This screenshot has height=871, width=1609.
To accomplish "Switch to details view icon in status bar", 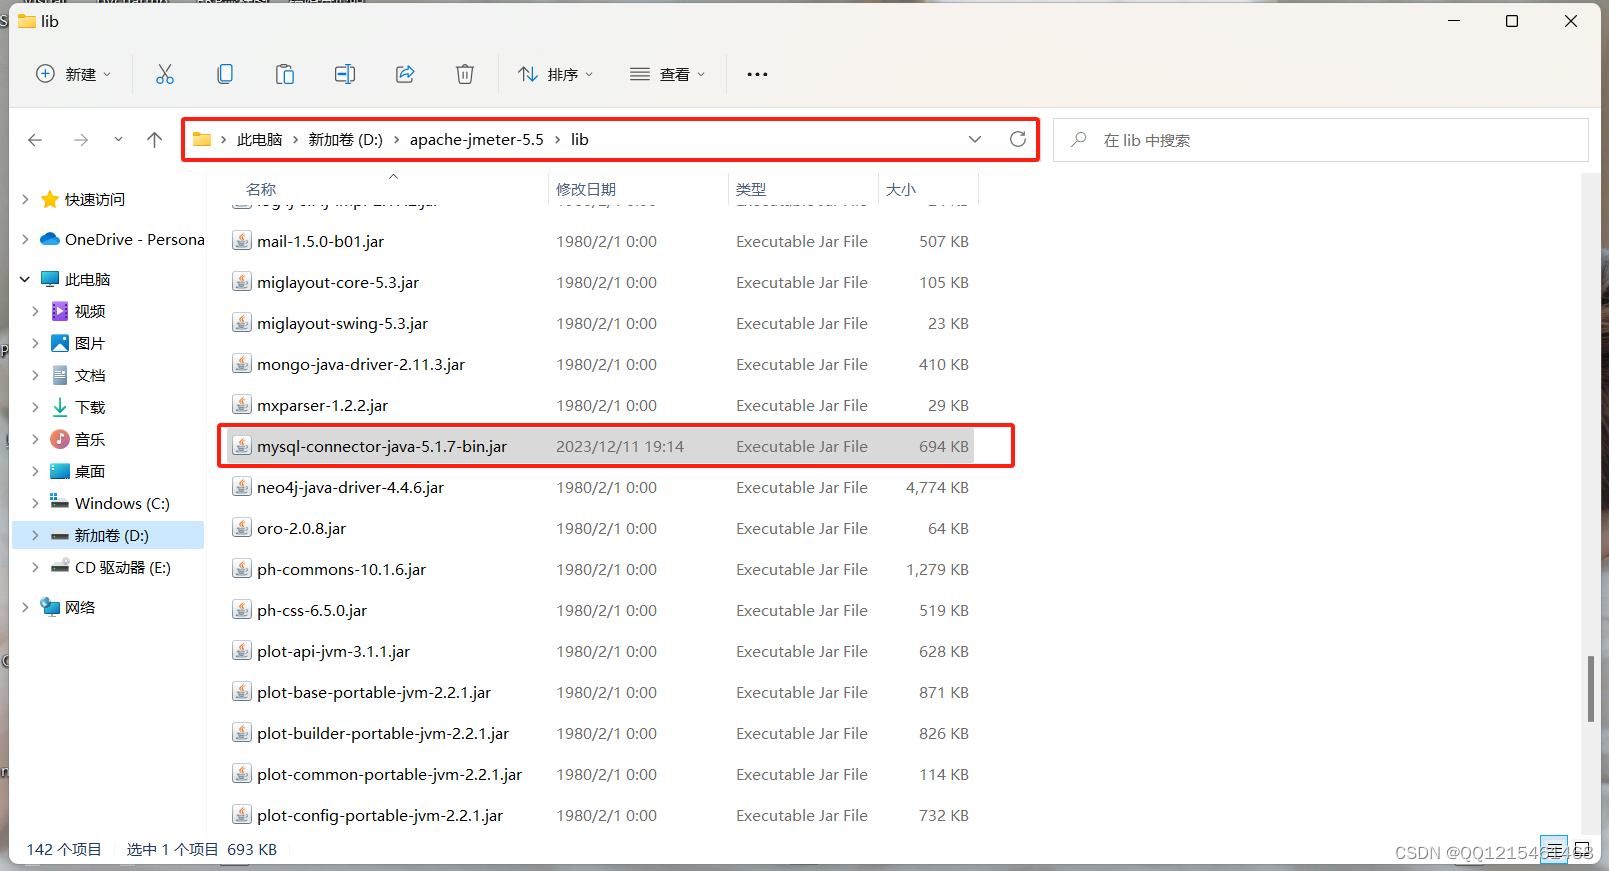I will click(x=1554, y=849).
